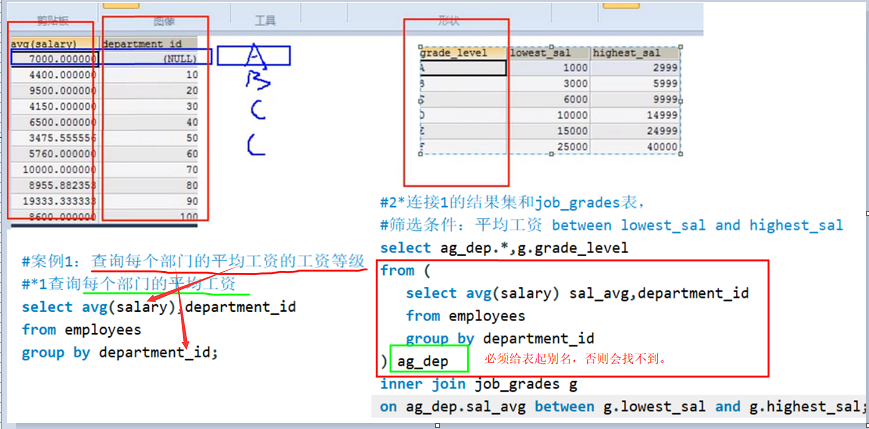Click the 8955.882353 cell
The width and height of the screenshot is (869, 429).
tap(54, 186)
